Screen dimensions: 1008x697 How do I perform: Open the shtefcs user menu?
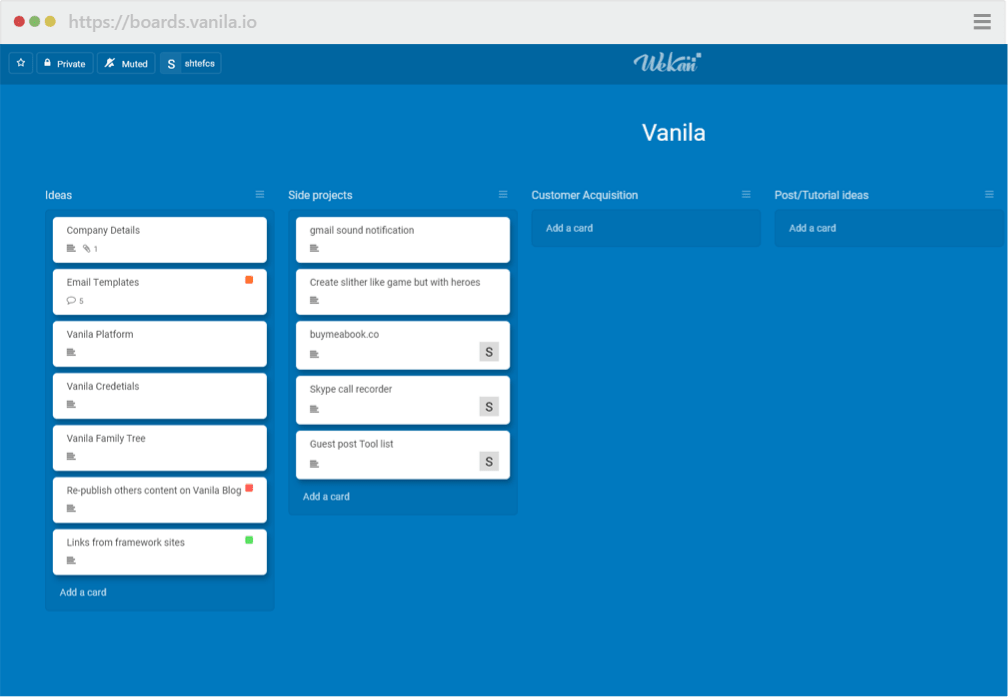(191, 63)
